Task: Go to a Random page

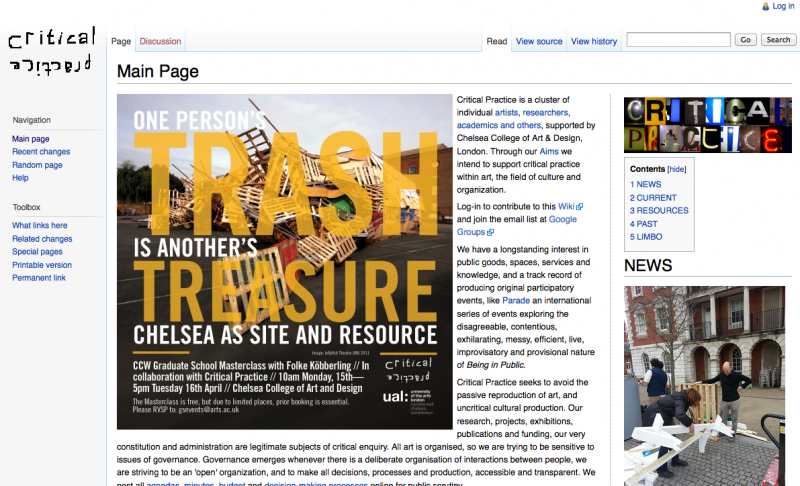Action: (x=37, y=165)
